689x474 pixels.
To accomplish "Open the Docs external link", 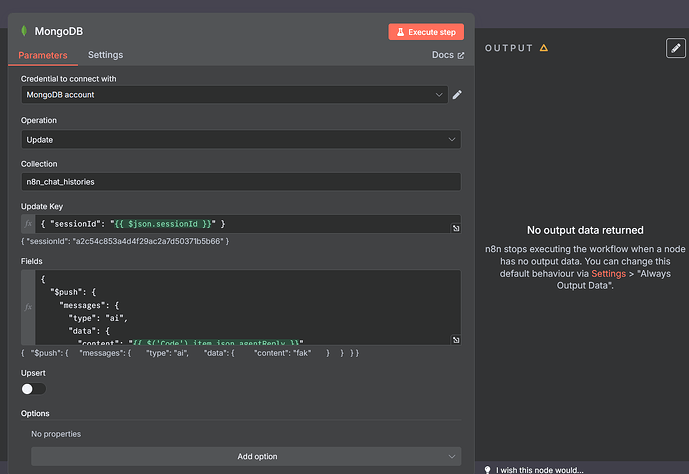I will coord(448,55).
